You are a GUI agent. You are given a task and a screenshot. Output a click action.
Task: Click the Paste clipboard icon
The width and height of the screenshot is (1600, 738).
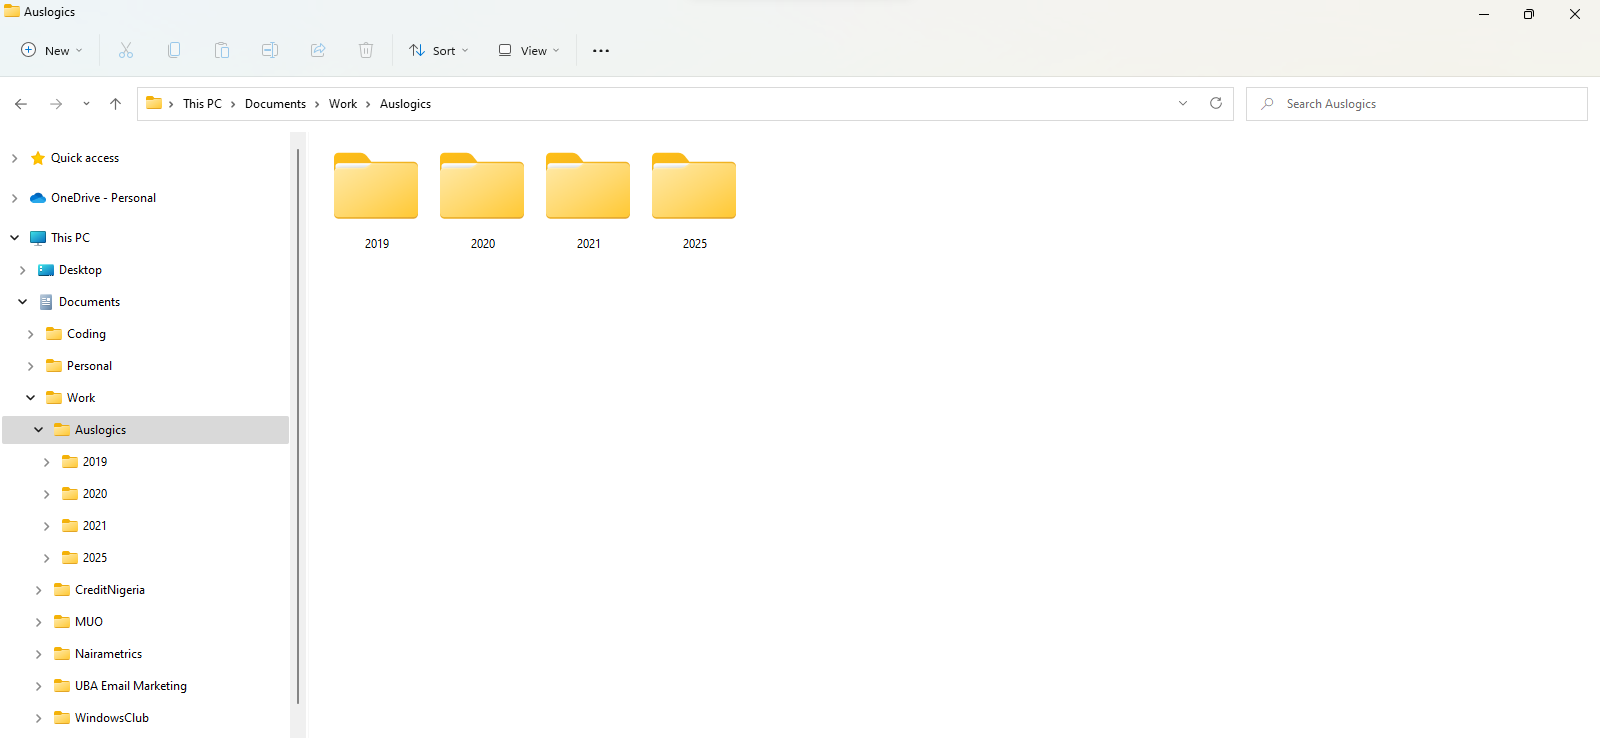(x=222, y=50)
